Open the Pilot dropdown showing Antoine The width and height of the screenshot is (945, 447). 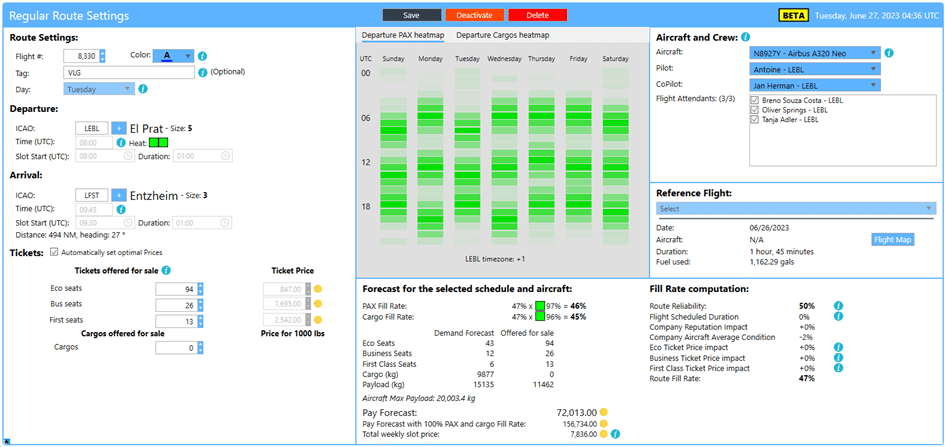click(x=814, y=69)
